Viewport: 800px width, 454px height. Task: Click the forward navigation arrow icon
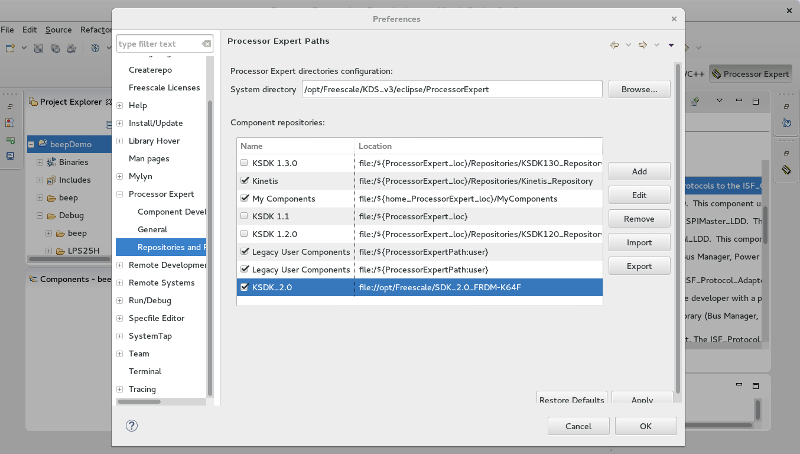(x=643, y=45)
